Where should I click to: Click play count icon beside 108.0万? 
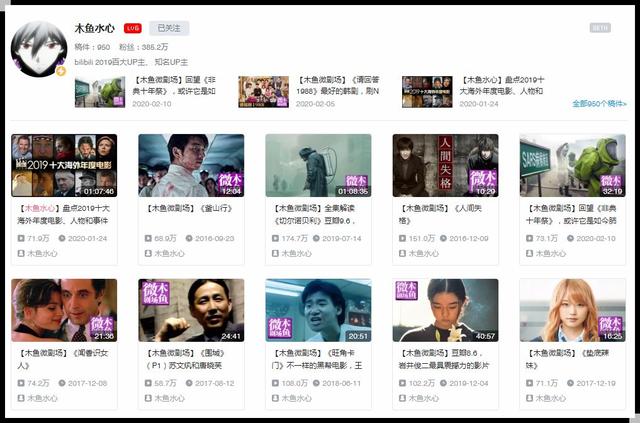[276, 383]
